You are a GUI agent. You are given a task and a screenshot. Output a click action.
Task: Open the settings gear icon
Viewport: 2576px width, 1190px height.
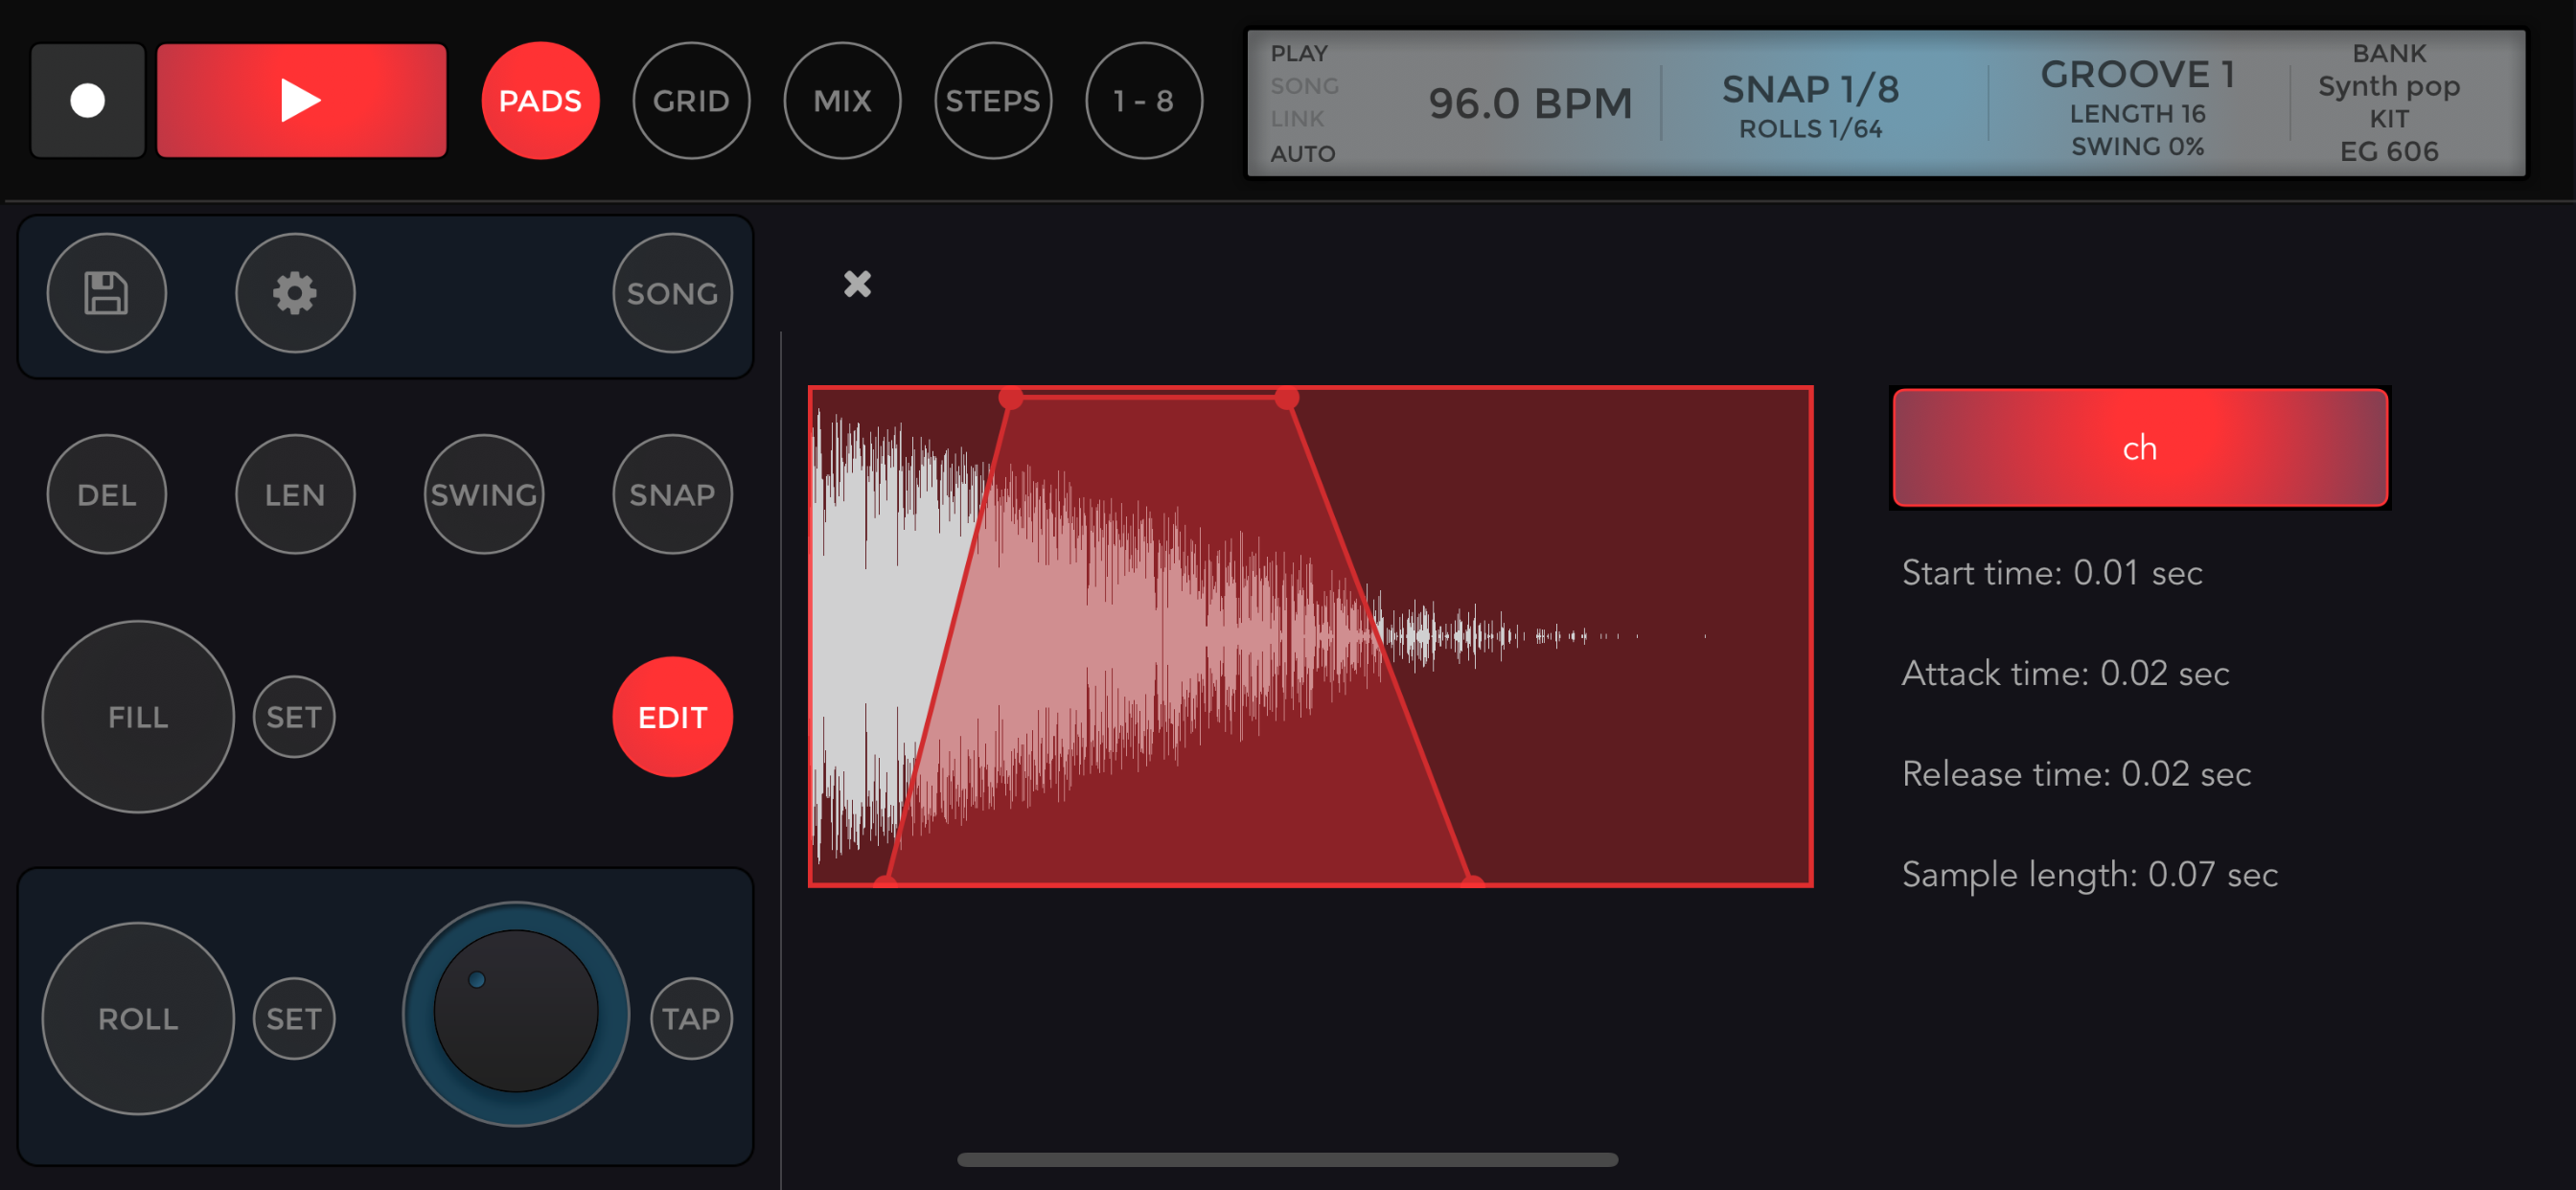coord(294,293)
